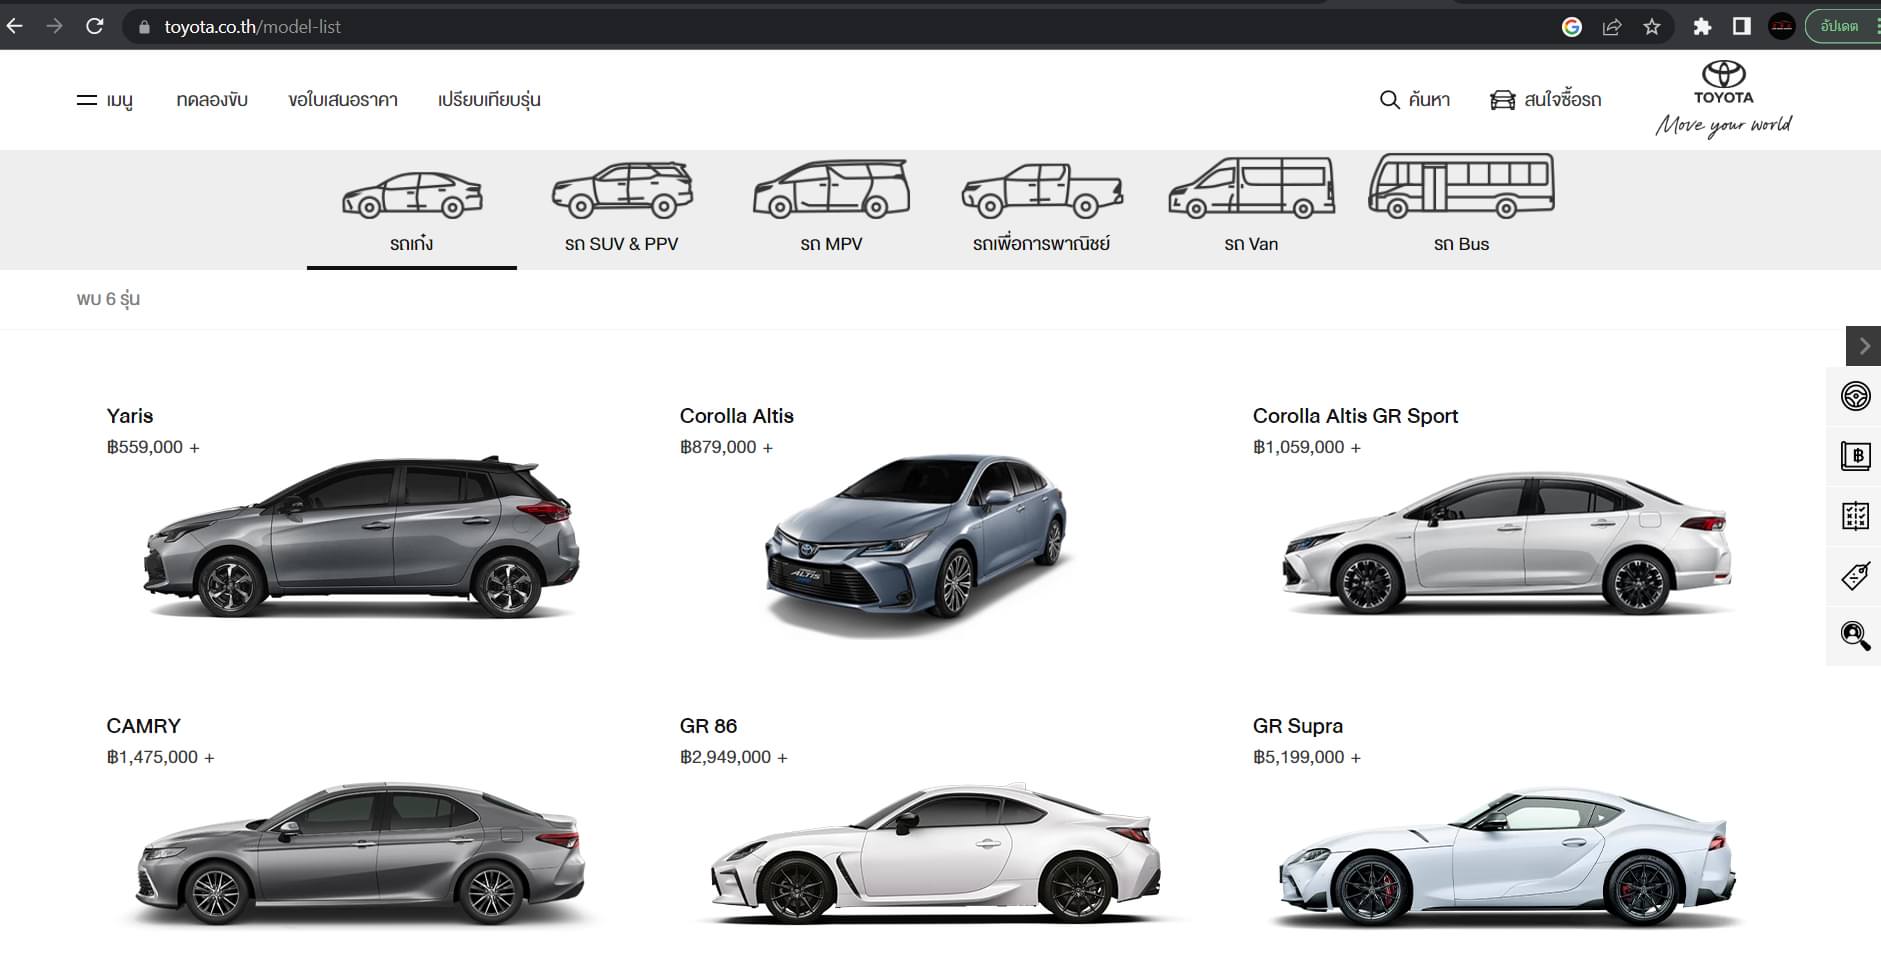The width and height of the screenshot is (1881, 979).
Task: Click the GR Supra car image
Action: click(1507, 858)
